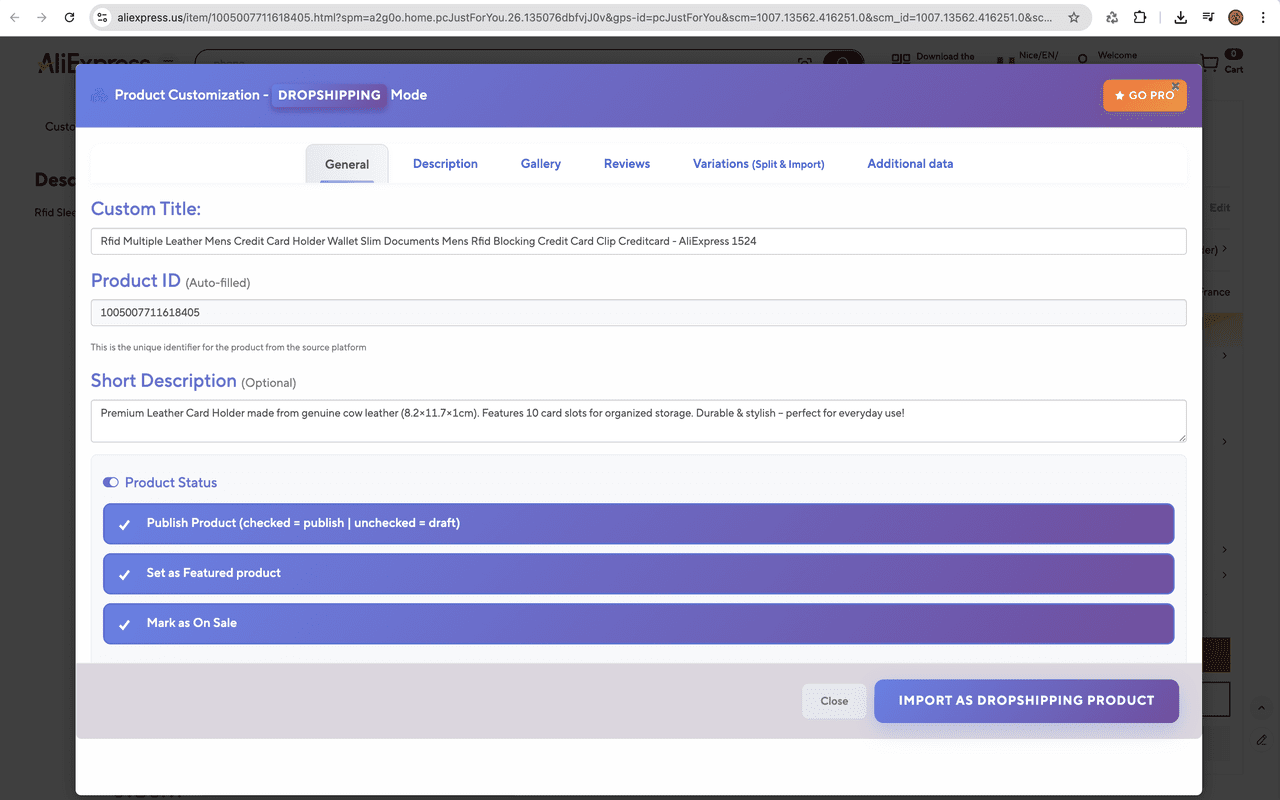Switch to the General tab
1280x800 pixels.
[347, 164]
